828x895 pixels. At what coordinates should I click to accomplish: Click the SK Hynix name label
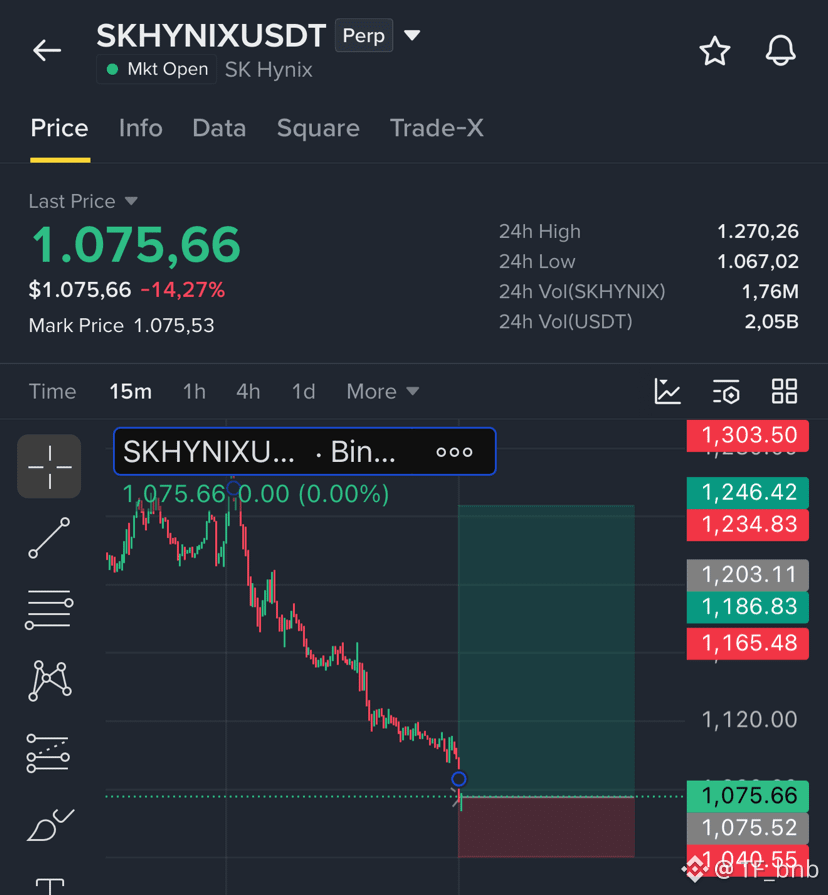(x=268, y=70)
